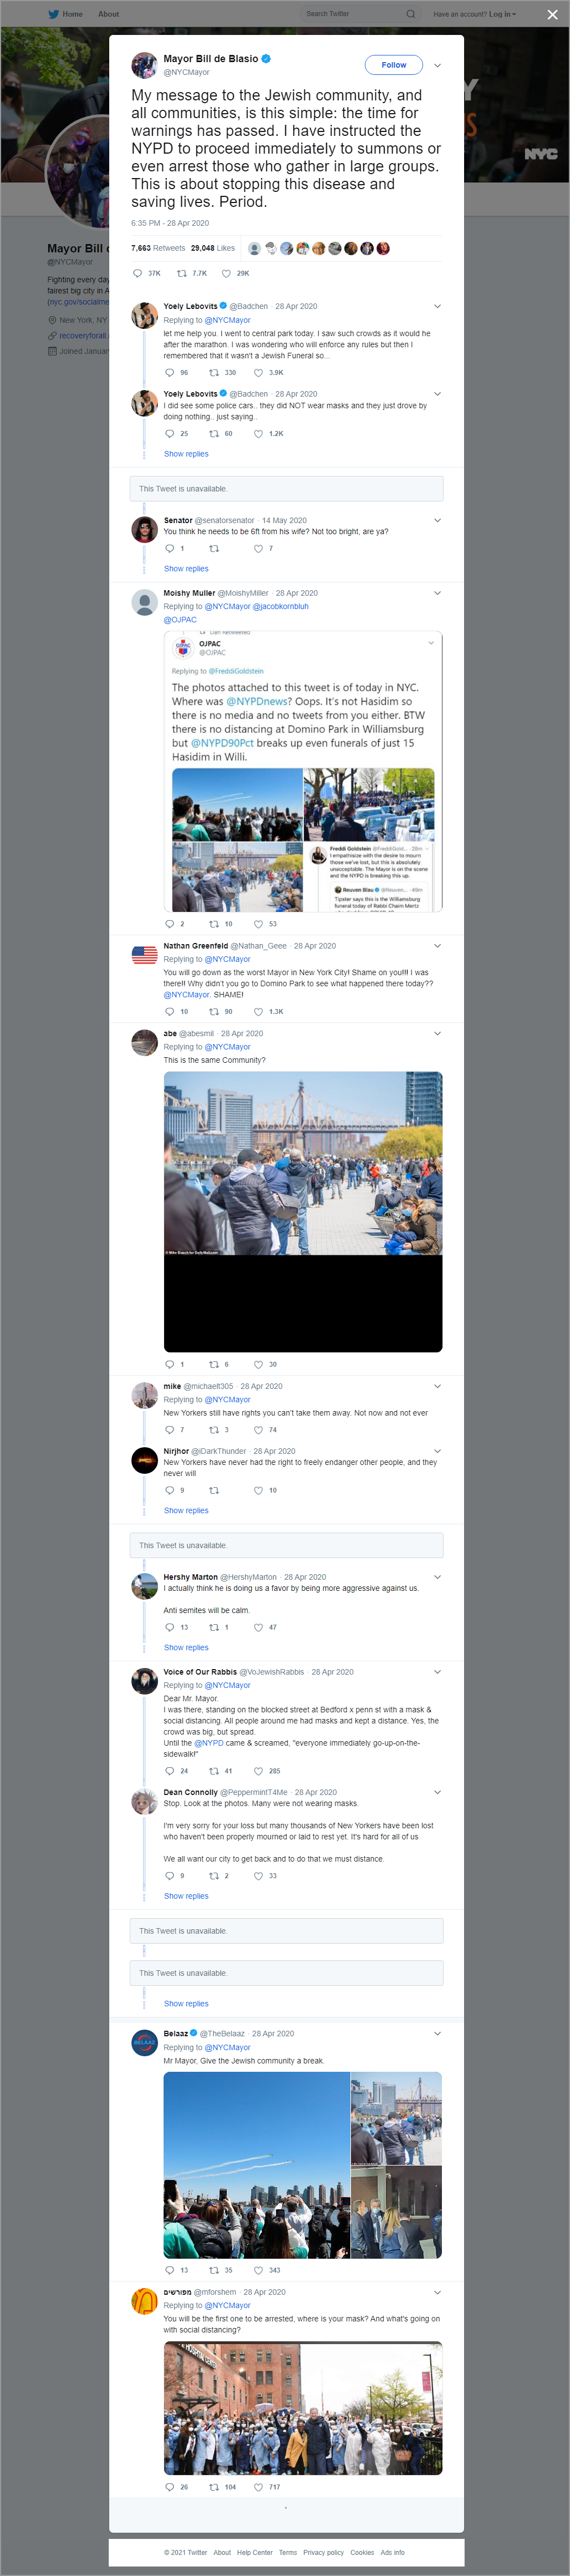The image size is (570, 2576).
Task: Click the Twitter bird Home icon
Action: [x=54, y=14]
